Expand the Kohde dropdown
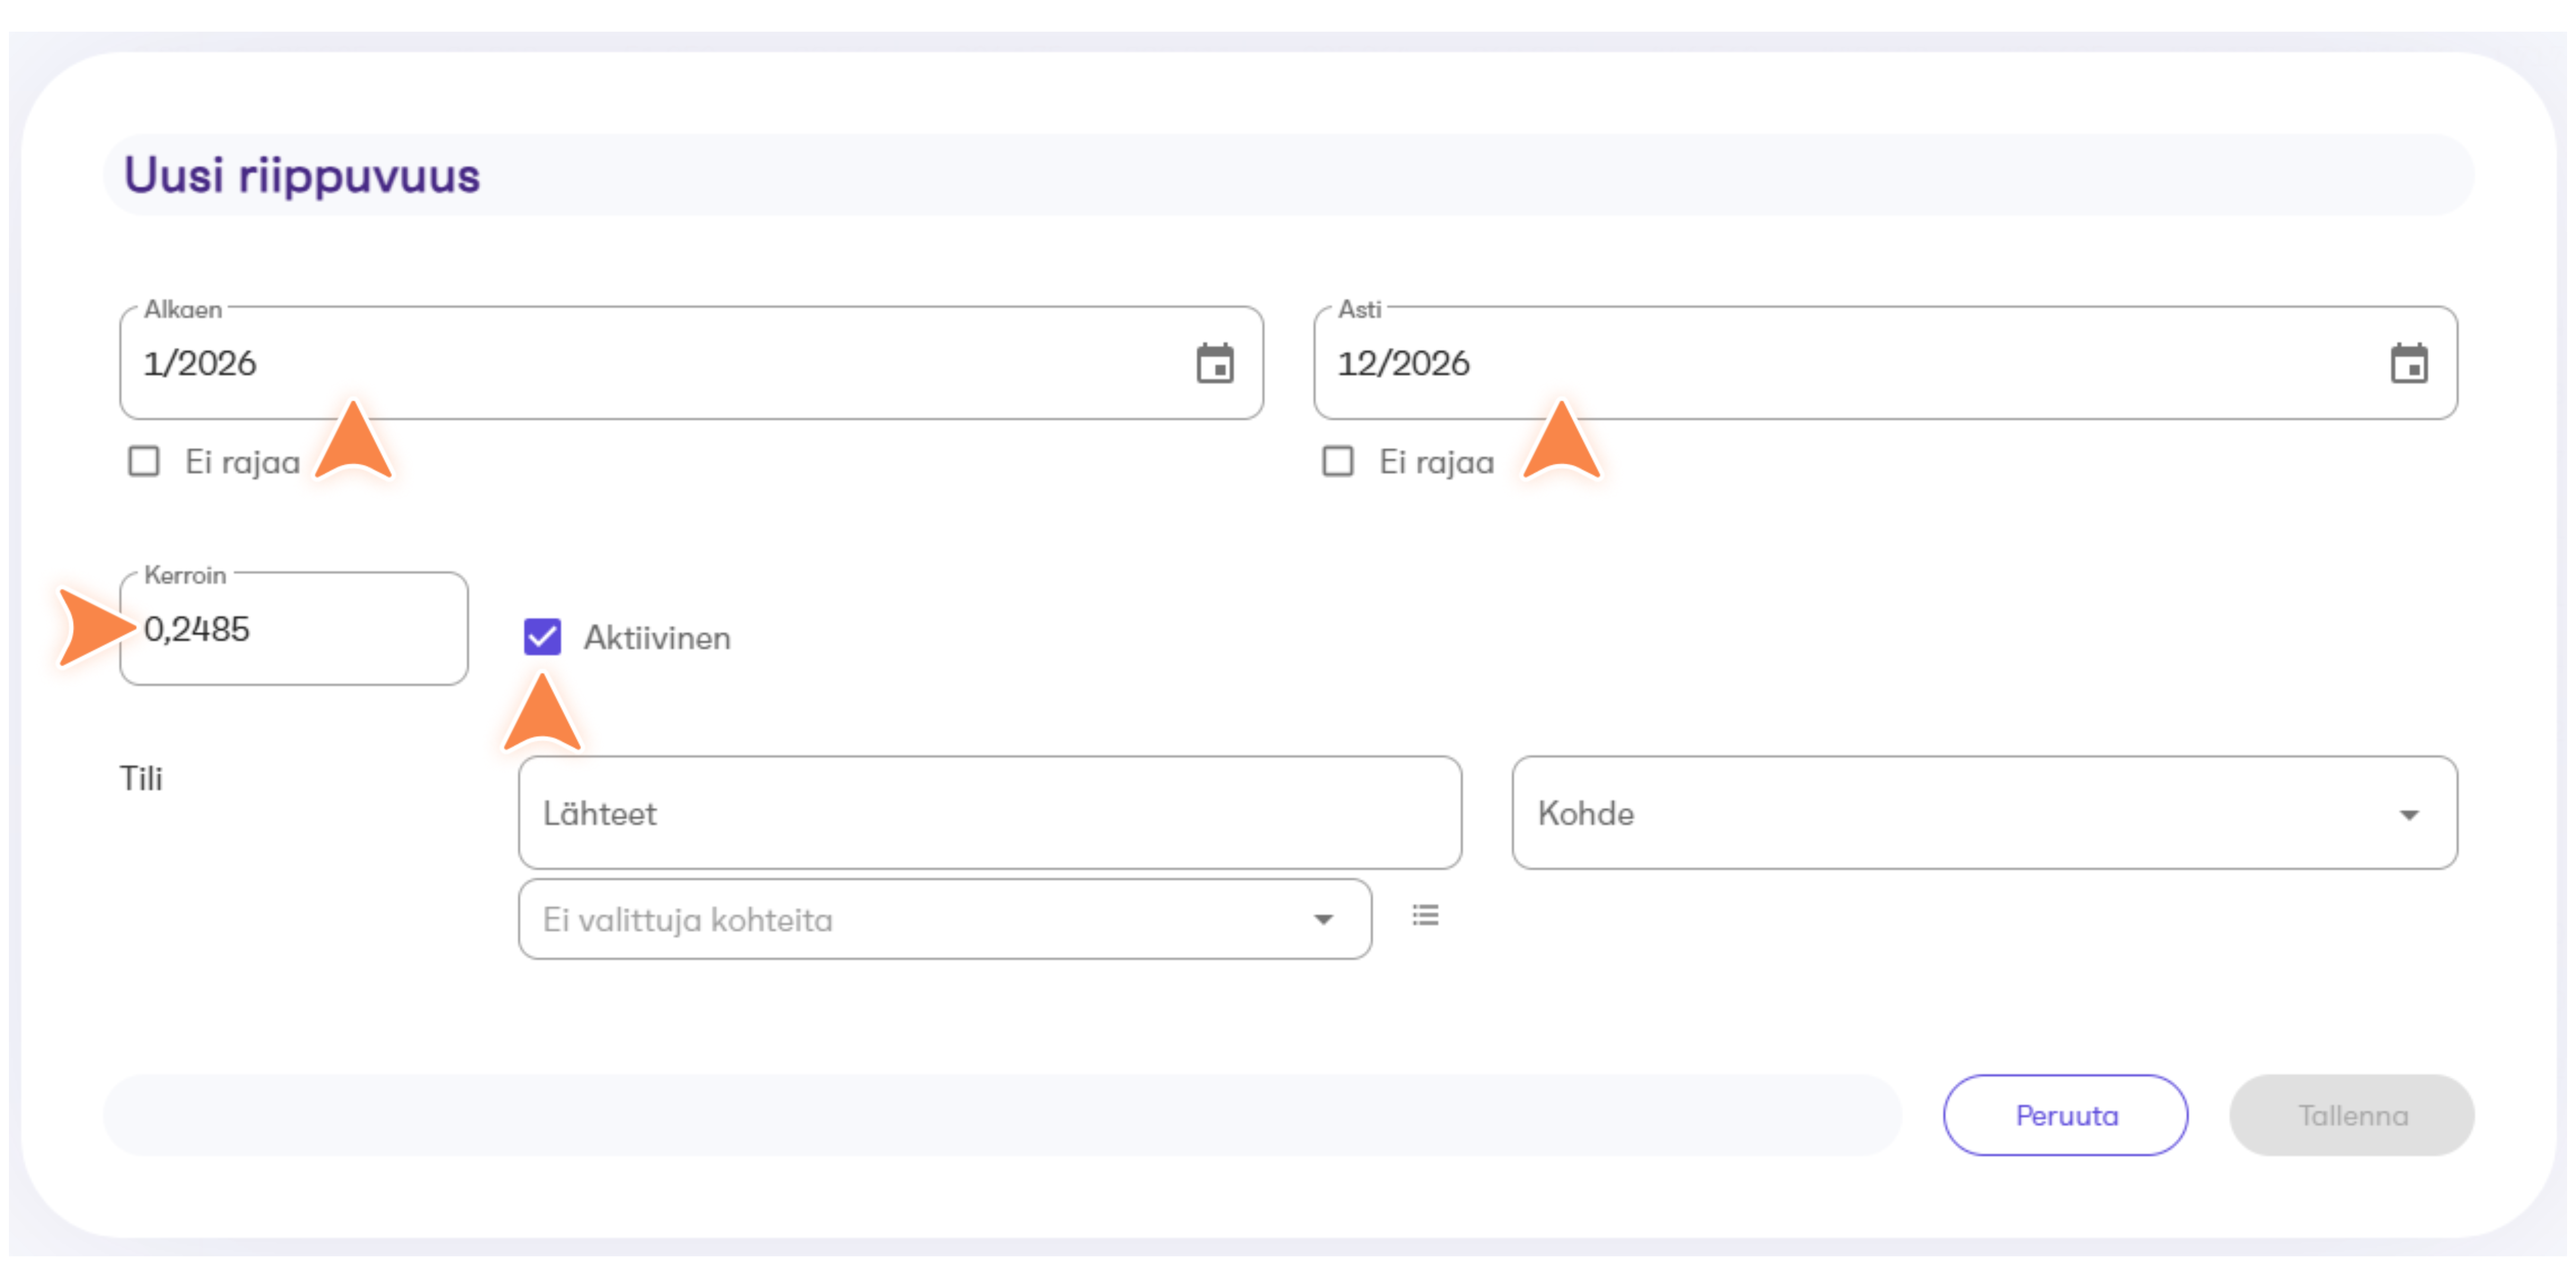2576x1288 pixels. click(x=1984, y=813)
